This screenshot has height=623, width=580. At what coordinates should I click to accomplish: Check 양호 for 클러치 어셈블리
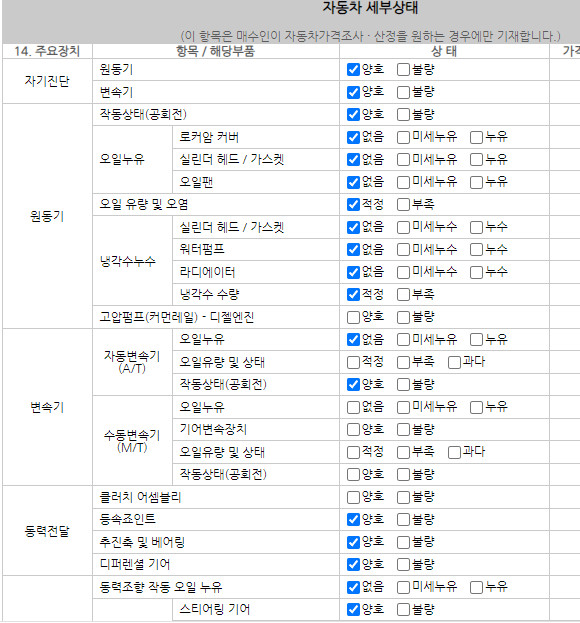(353, 497)
